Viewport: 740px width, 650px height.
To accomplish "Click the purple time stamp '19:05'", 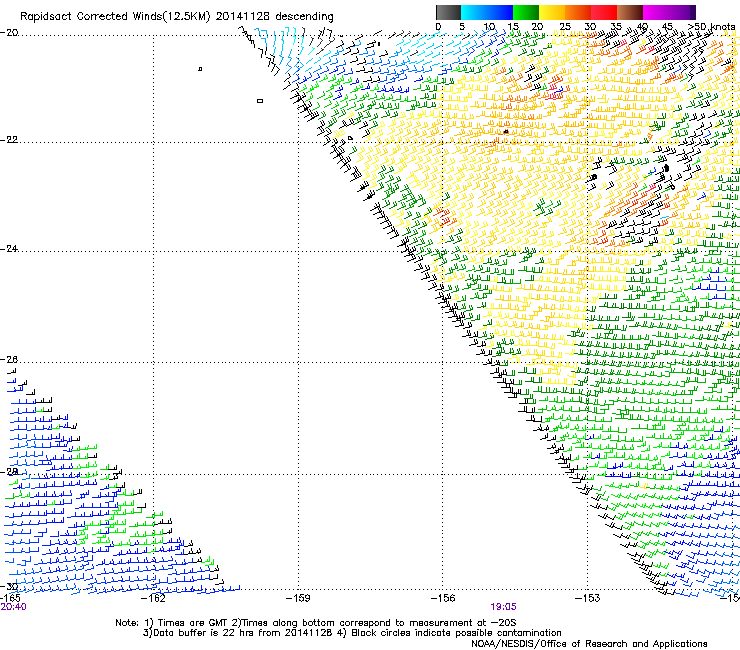I will coord(503,607).
